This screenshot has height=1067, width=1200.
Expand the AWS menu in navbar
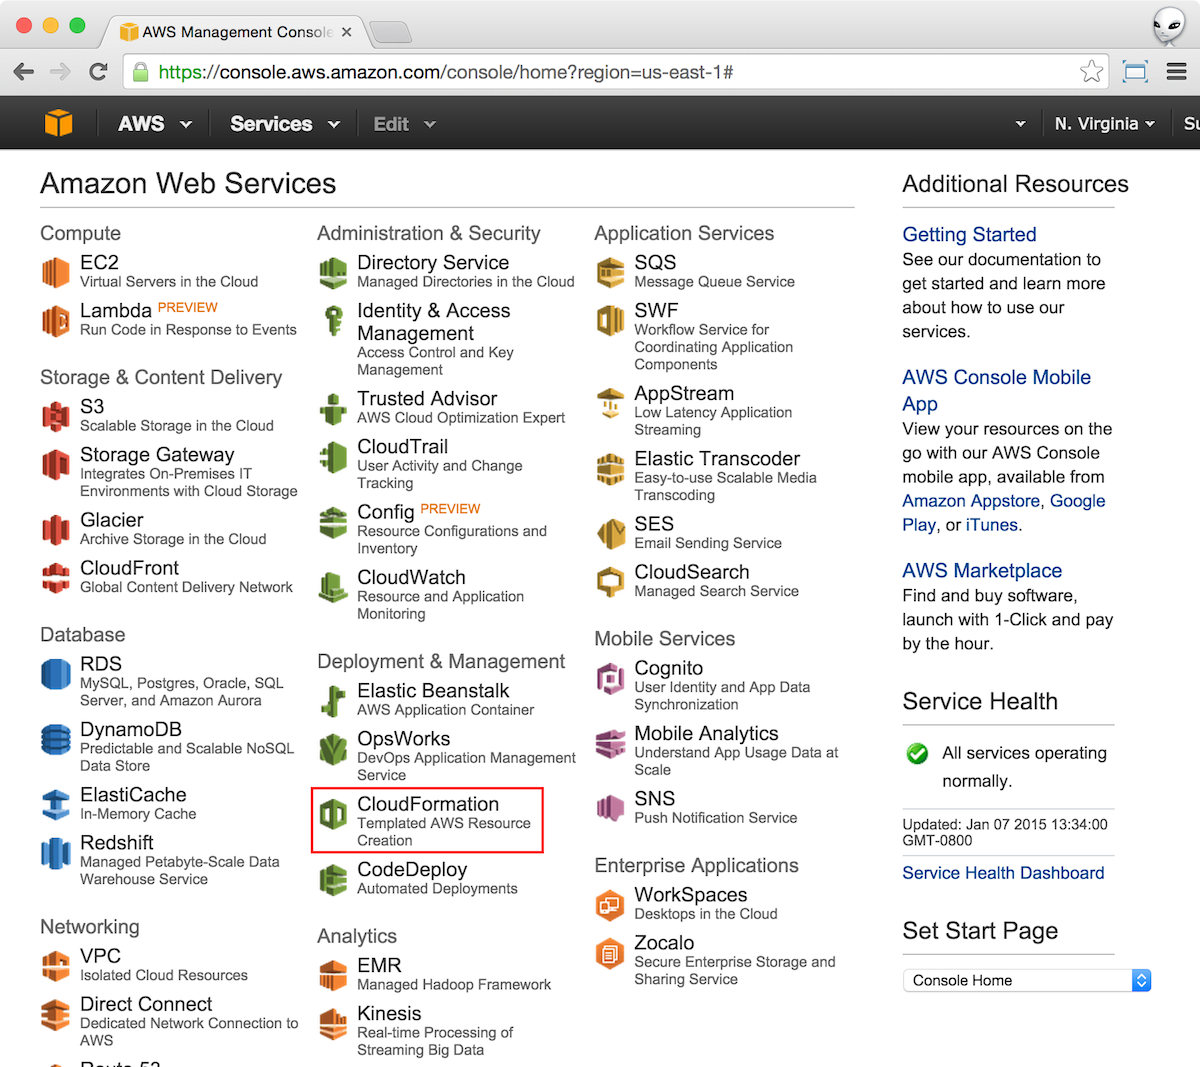[153, 124]
